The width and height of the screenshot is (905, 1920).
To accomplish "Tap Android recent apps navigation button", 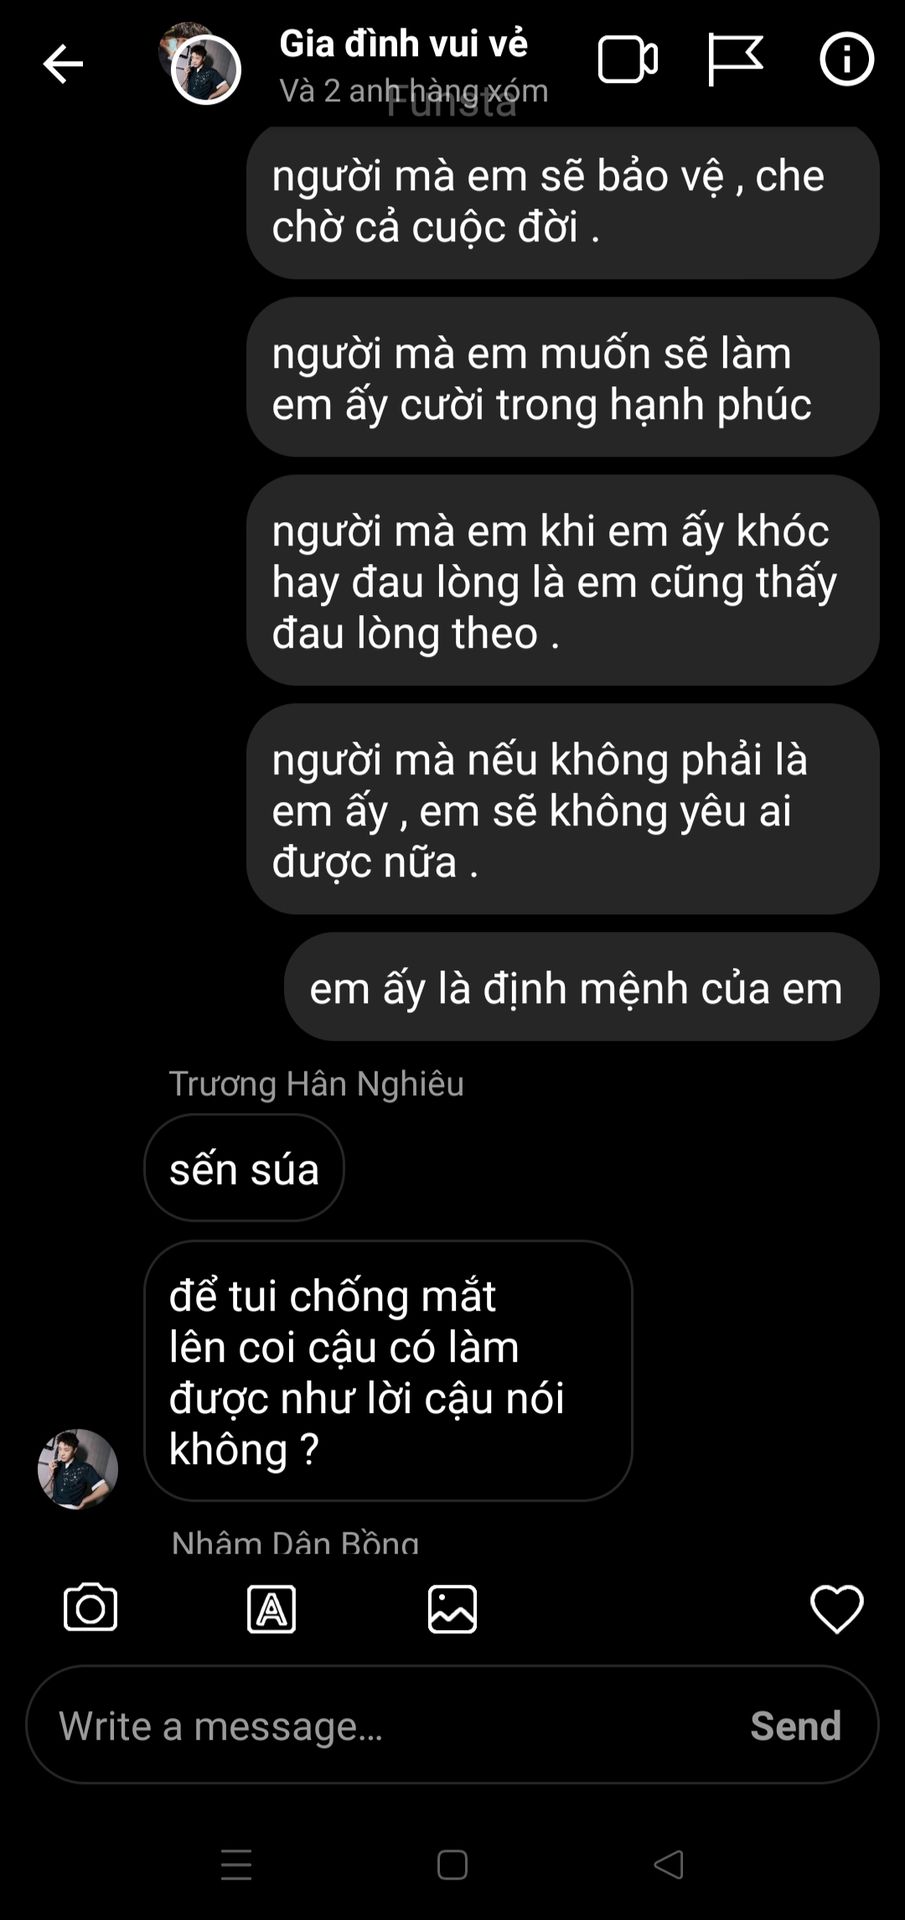I will coord(236,1865).
